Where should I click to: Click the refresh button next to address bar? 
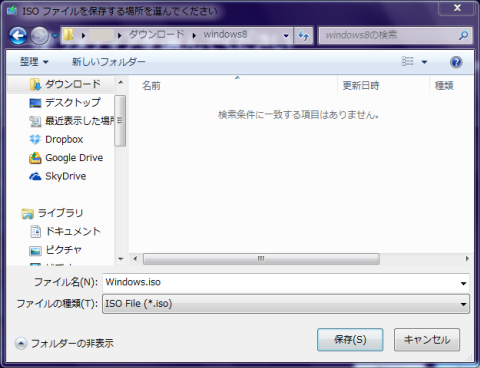point(303,35)
